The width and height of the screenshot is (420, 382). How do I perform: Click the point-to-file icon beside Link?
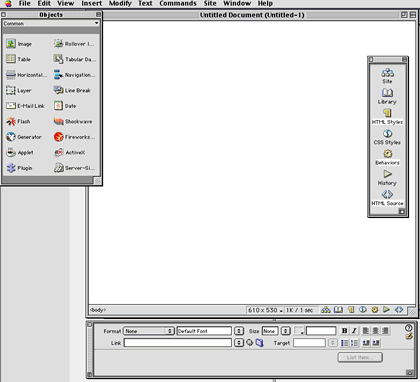pos(249,343)
